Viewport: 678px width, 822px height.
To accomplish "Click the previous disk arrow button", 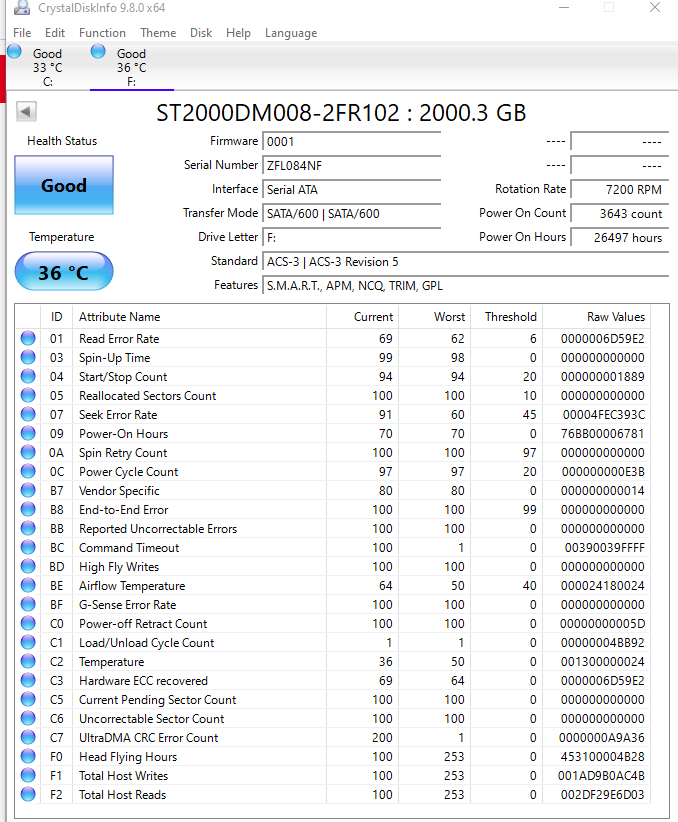I will pyautogui.click(x=26, y=111).
